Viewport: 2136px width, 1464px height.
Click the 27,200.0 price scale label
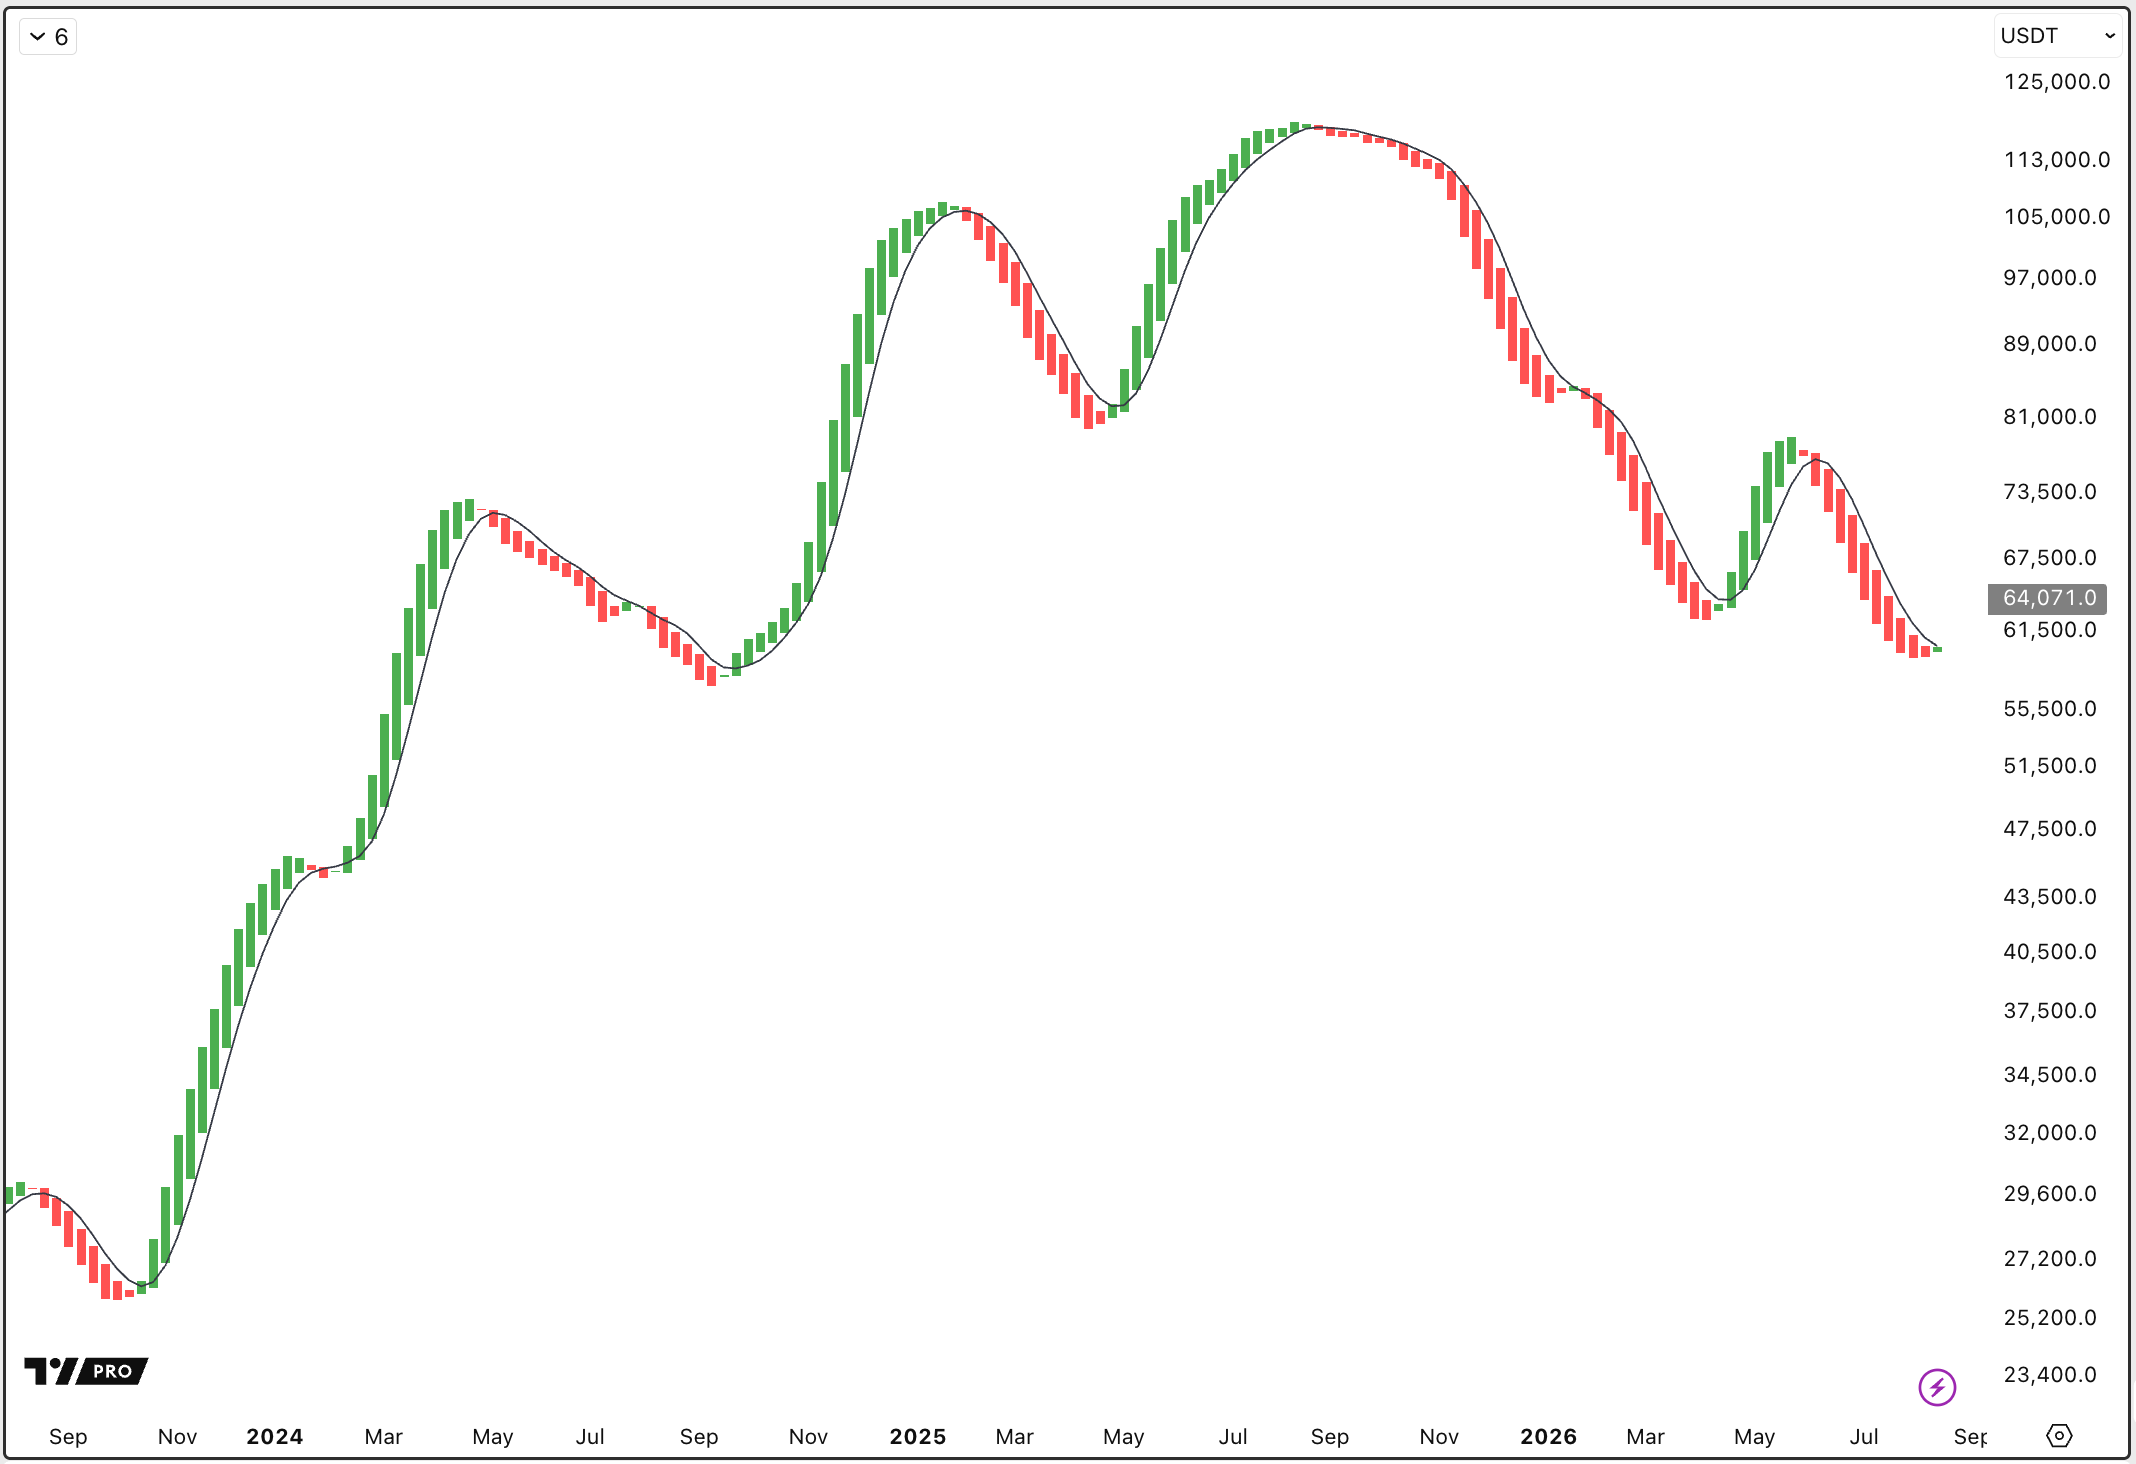(2050, 1259)
